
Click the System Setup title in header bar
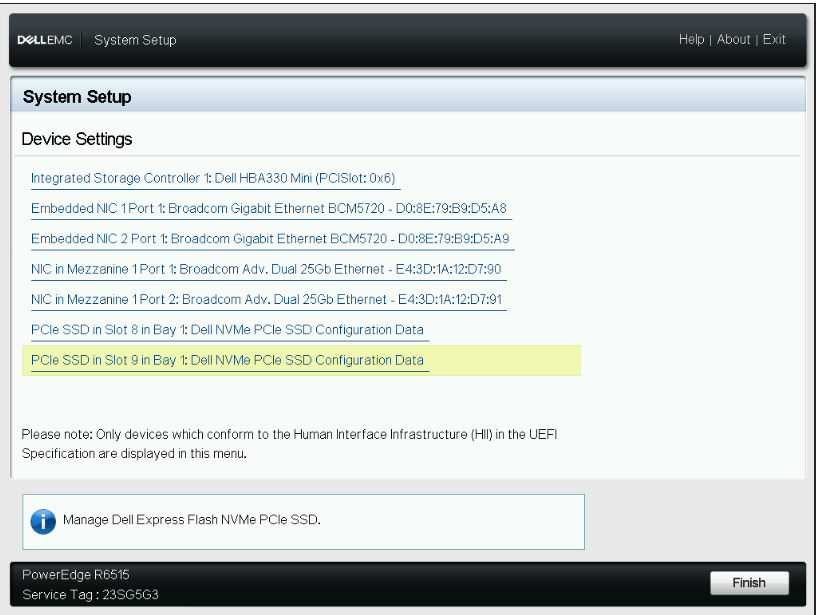(x=135, y=40)
